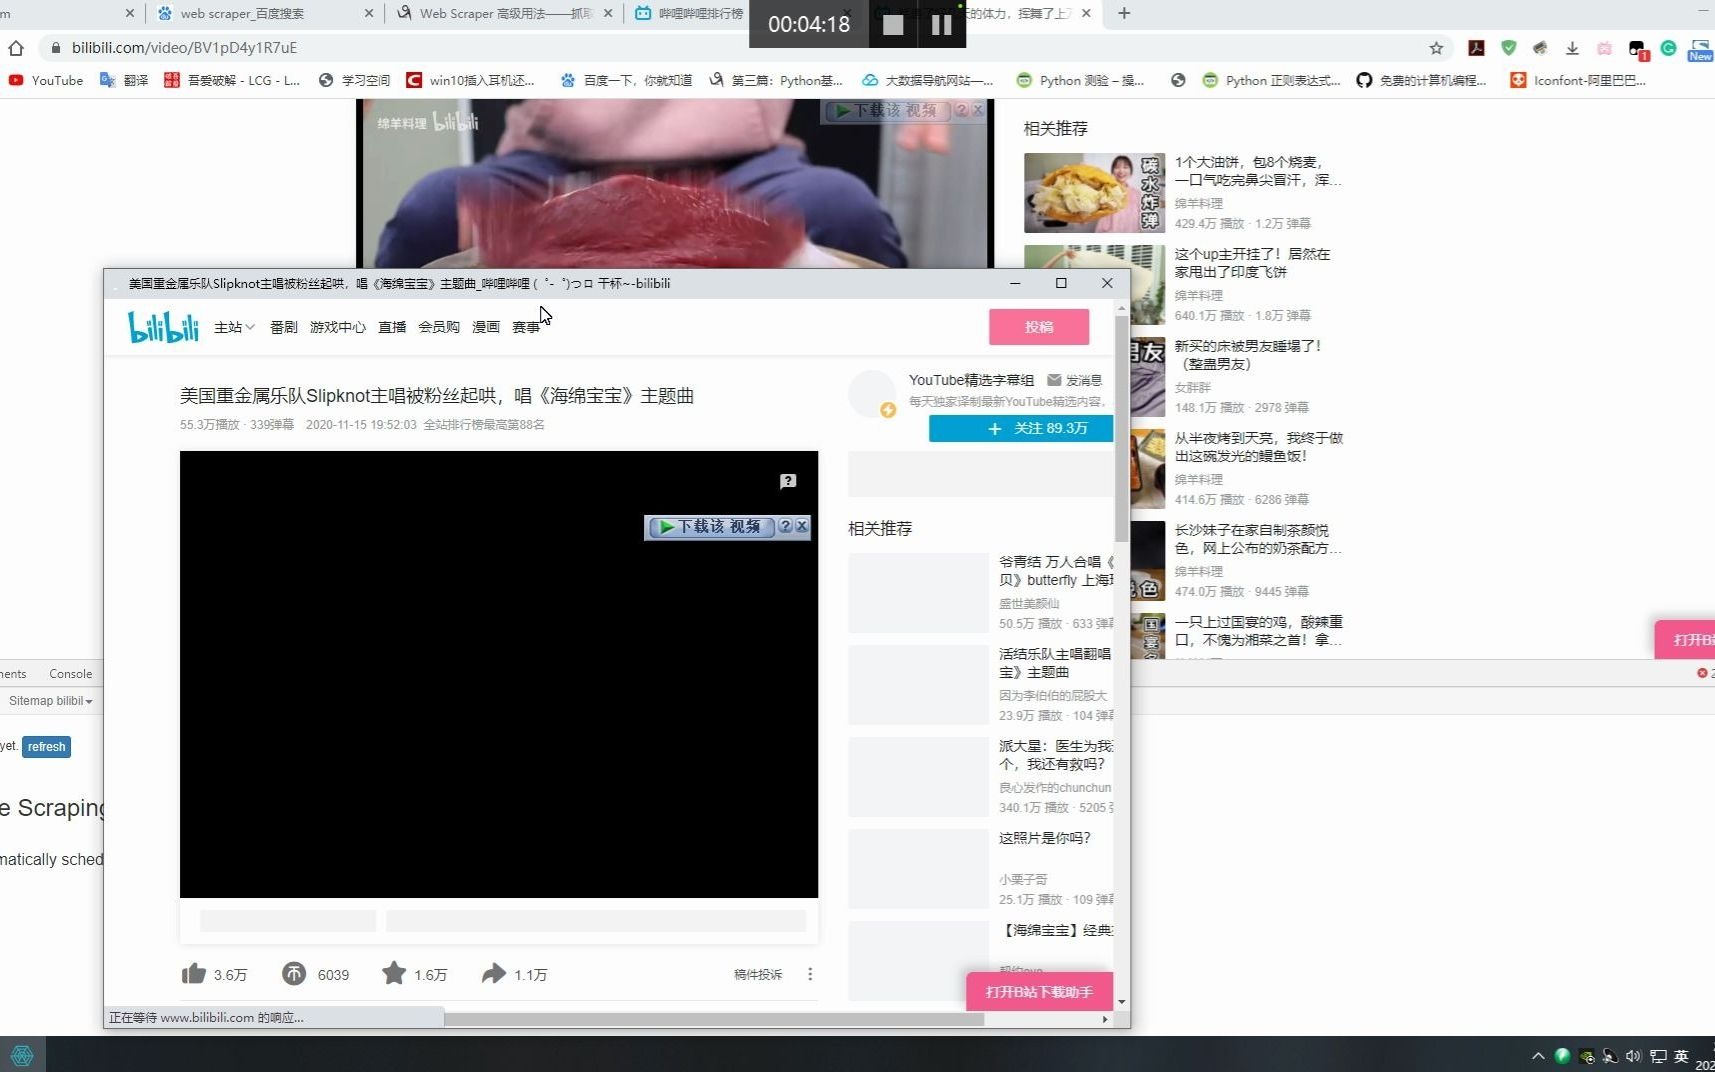This screenshot has width=1715, height=1072.
Task: Open 赛事 nav item
Action: tap(526, 327)
